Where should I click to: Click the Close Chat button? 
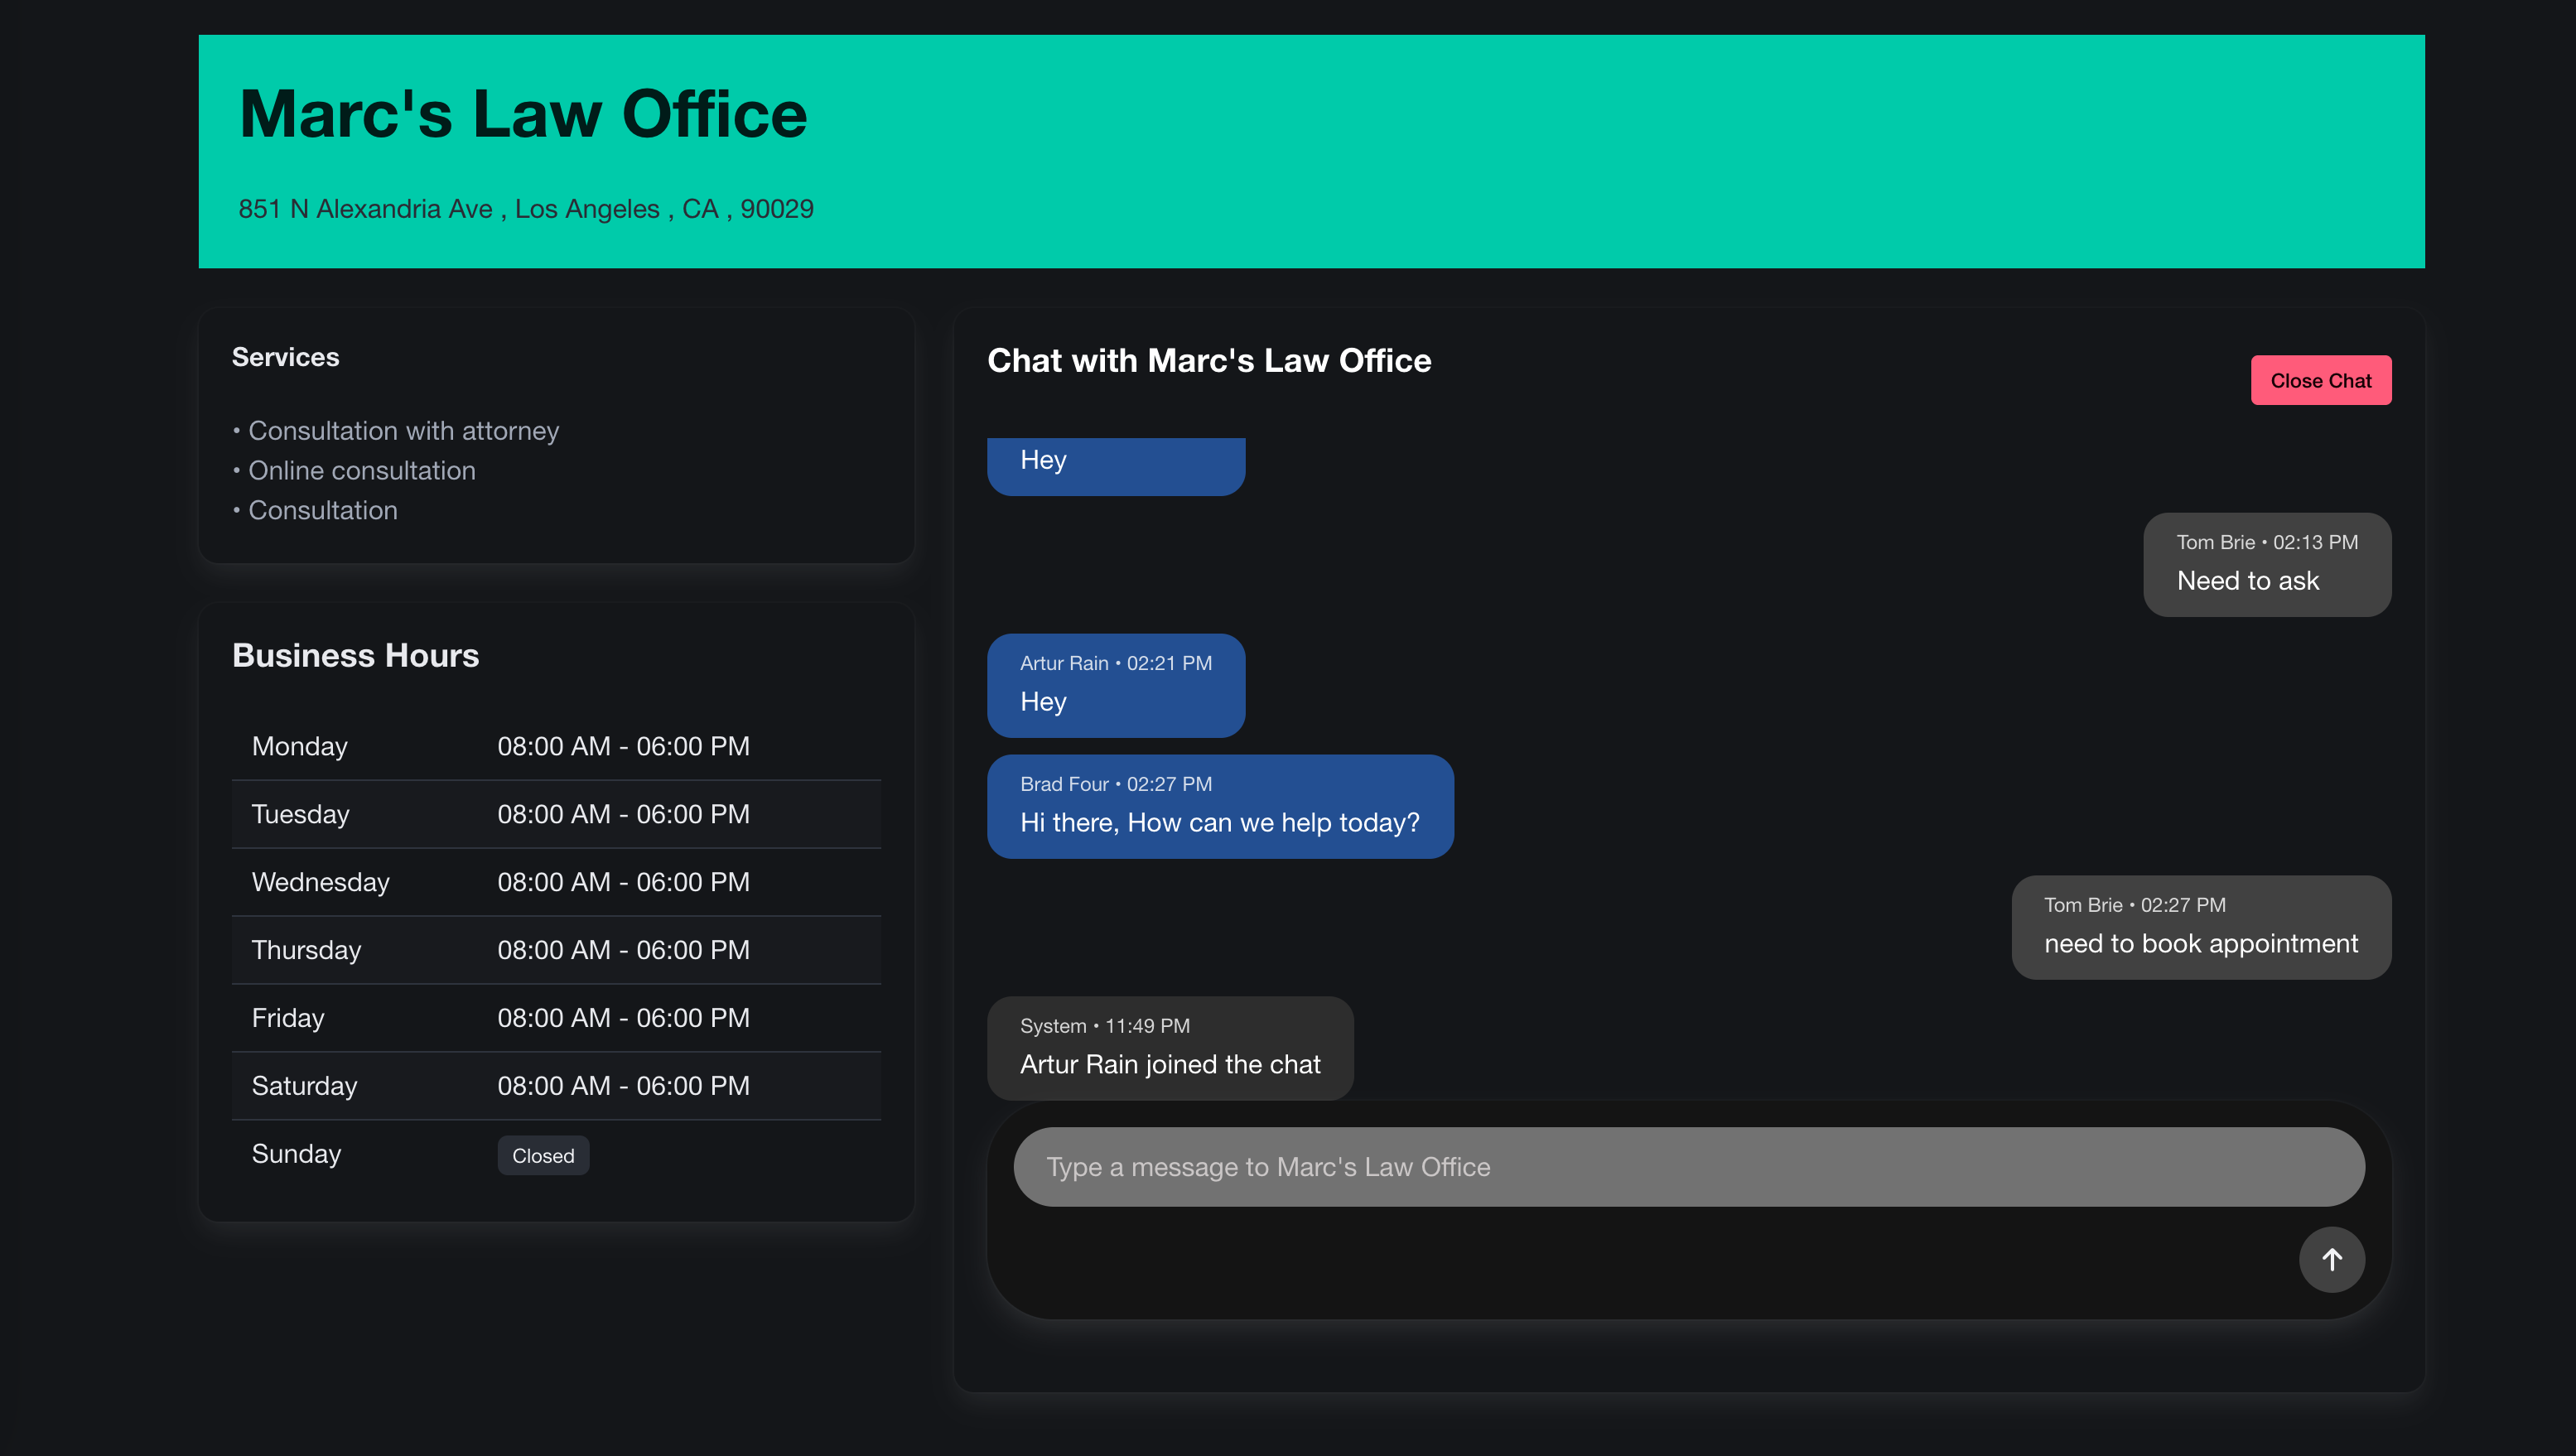click(2320, 380)
